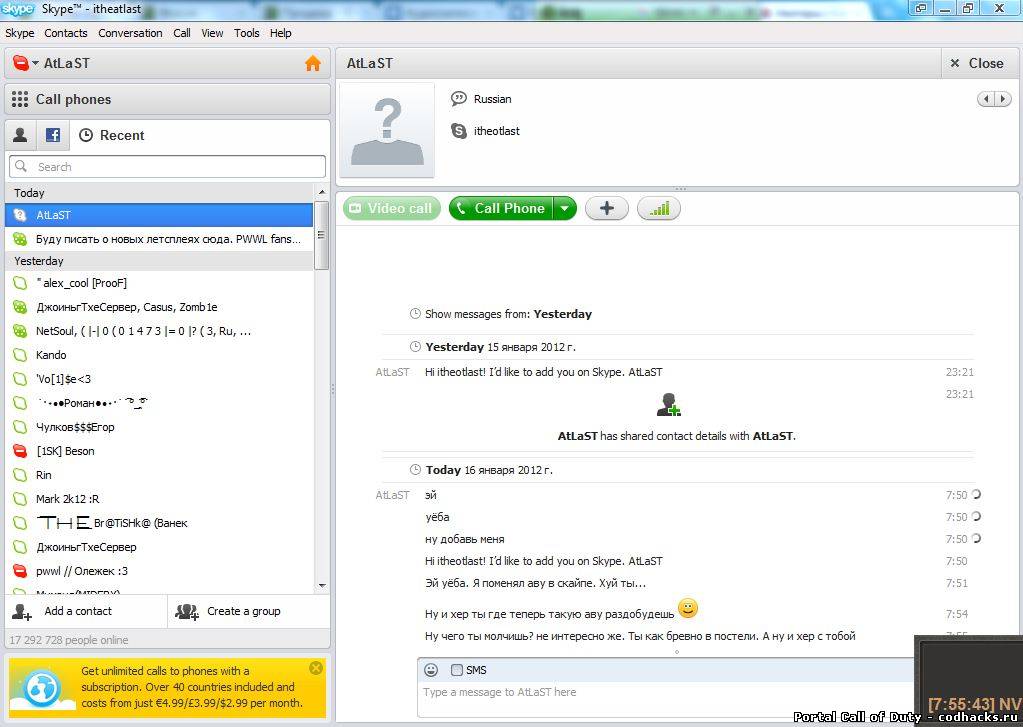1023x727 pixels.
Task: Click the left profile pager arrow
Action: coord(986,99)
